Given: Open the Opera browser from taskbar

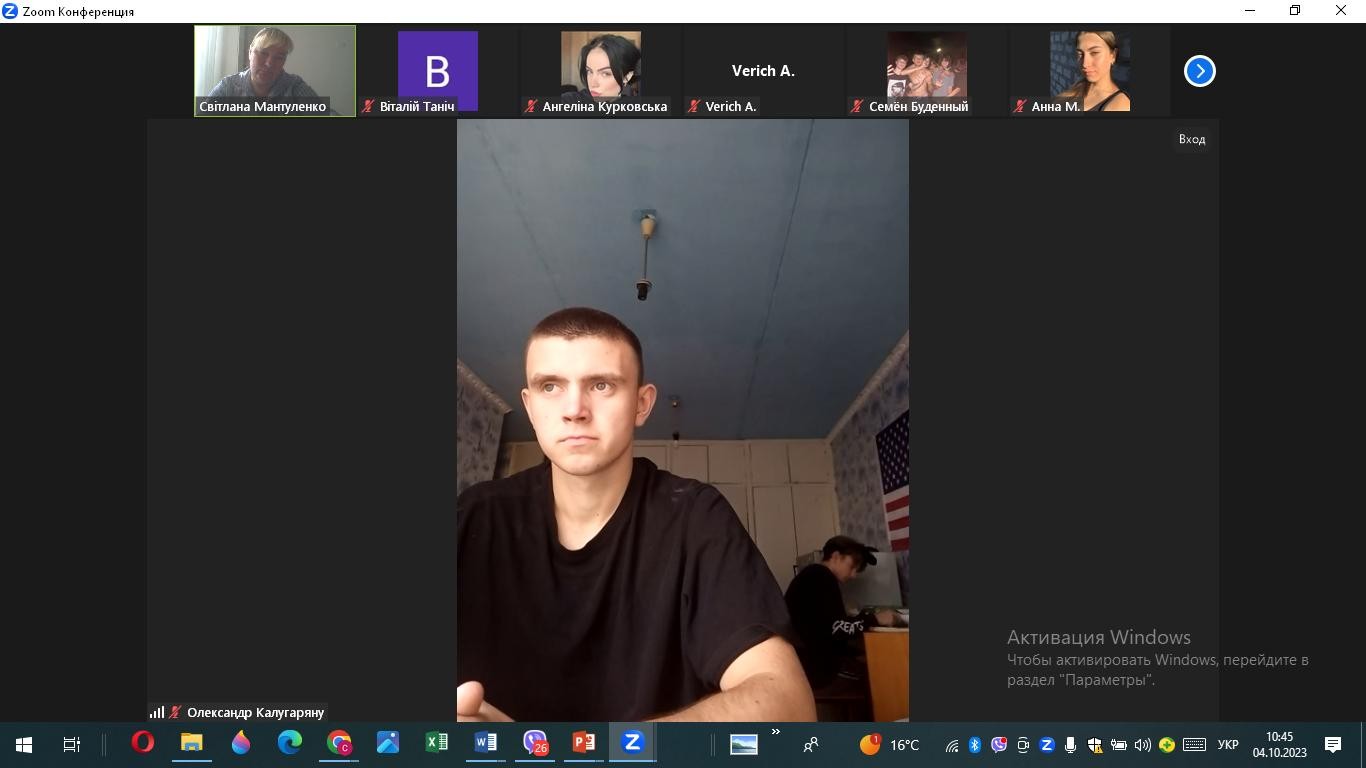Looking at the screenshot, I should pos(143,743).
